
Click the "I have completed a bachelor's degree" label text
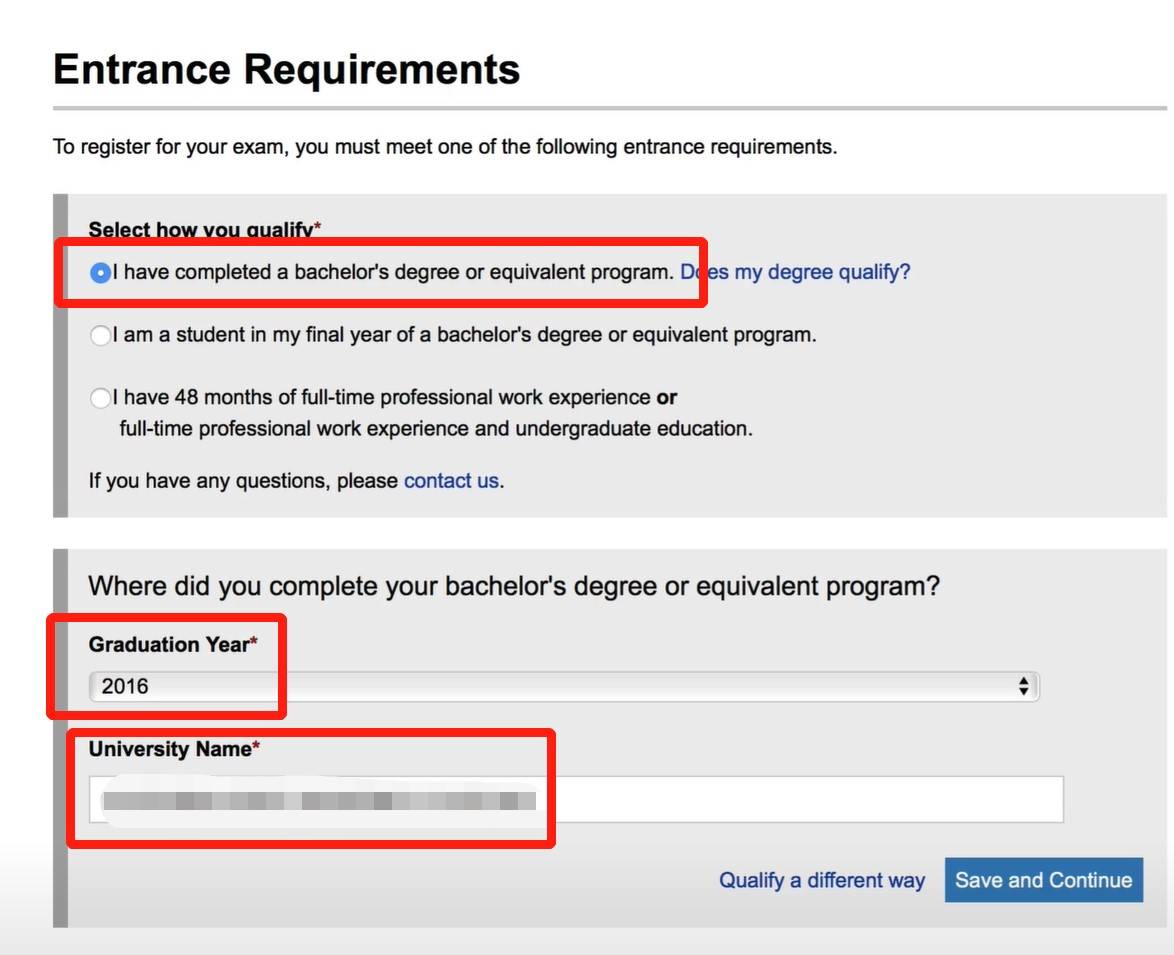392,272
